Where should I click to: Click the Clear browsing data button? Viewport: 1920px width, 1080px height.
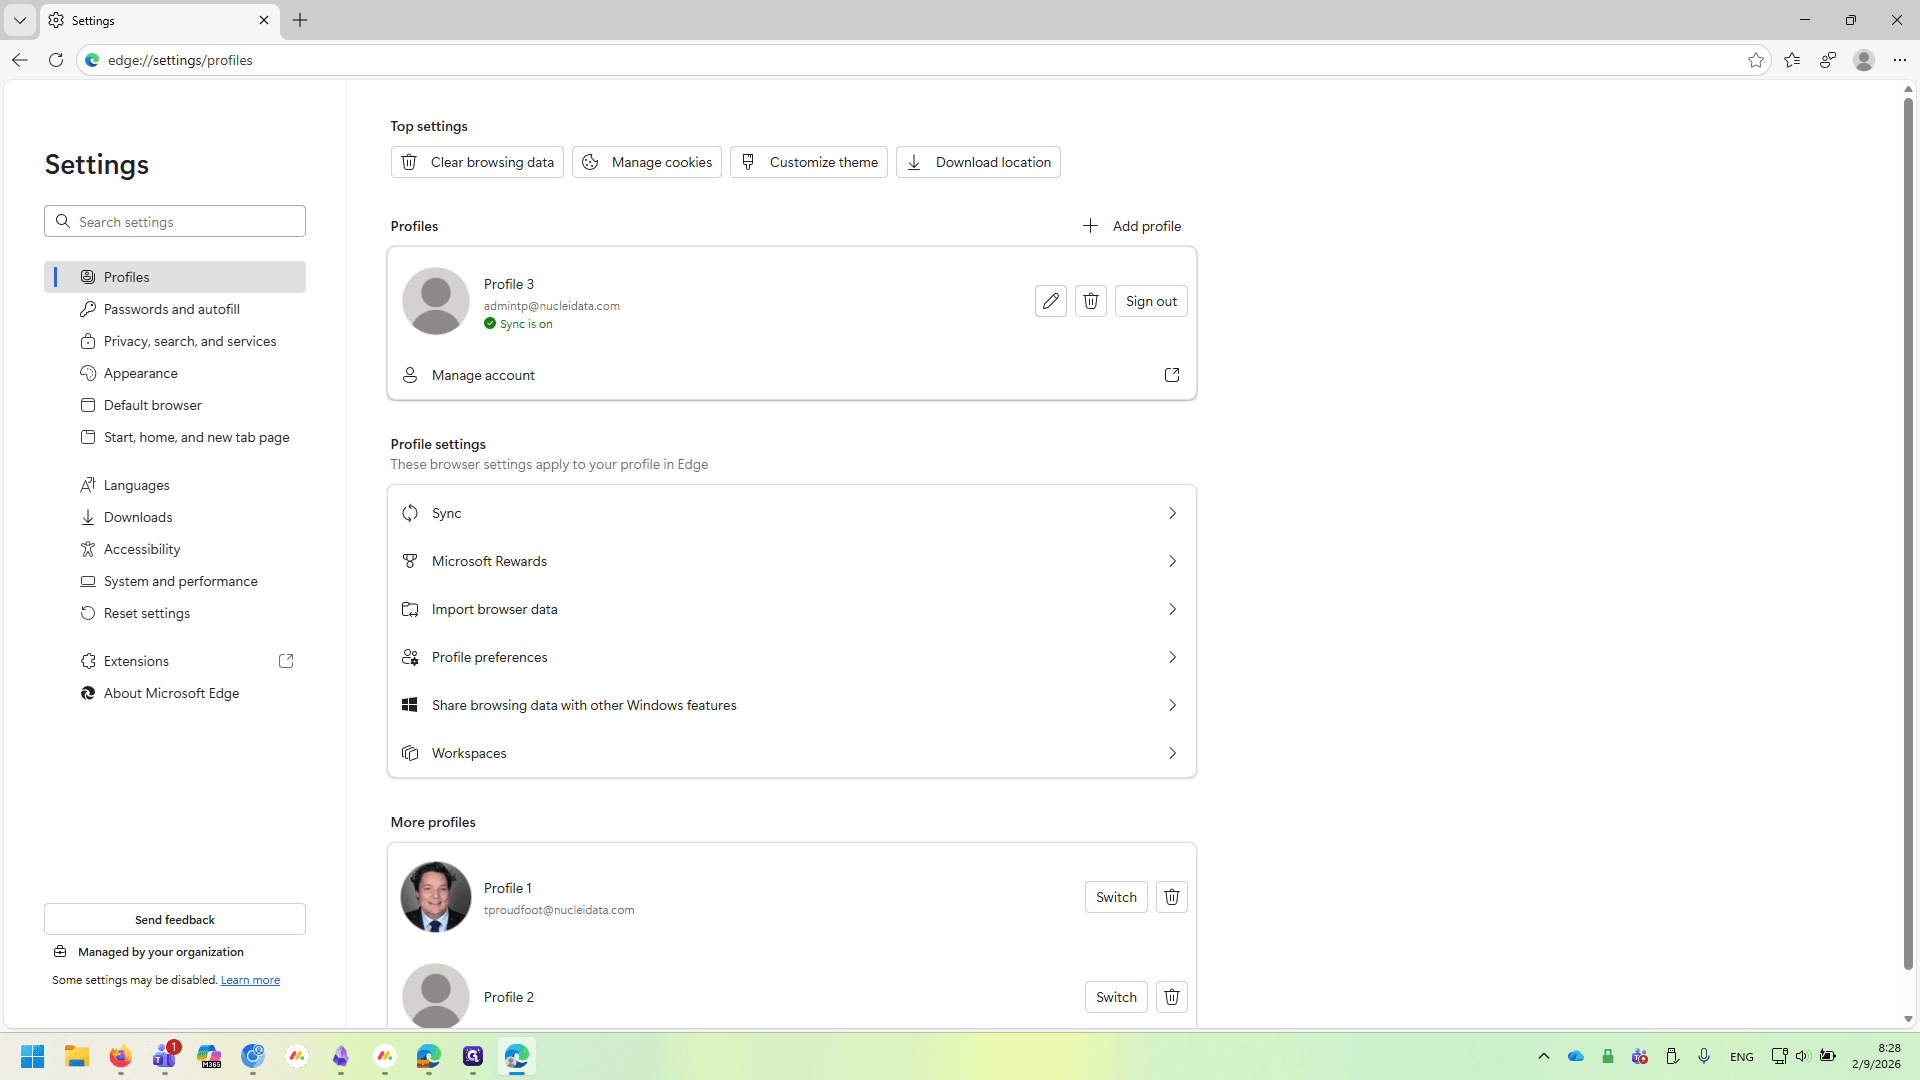(477, 162)
